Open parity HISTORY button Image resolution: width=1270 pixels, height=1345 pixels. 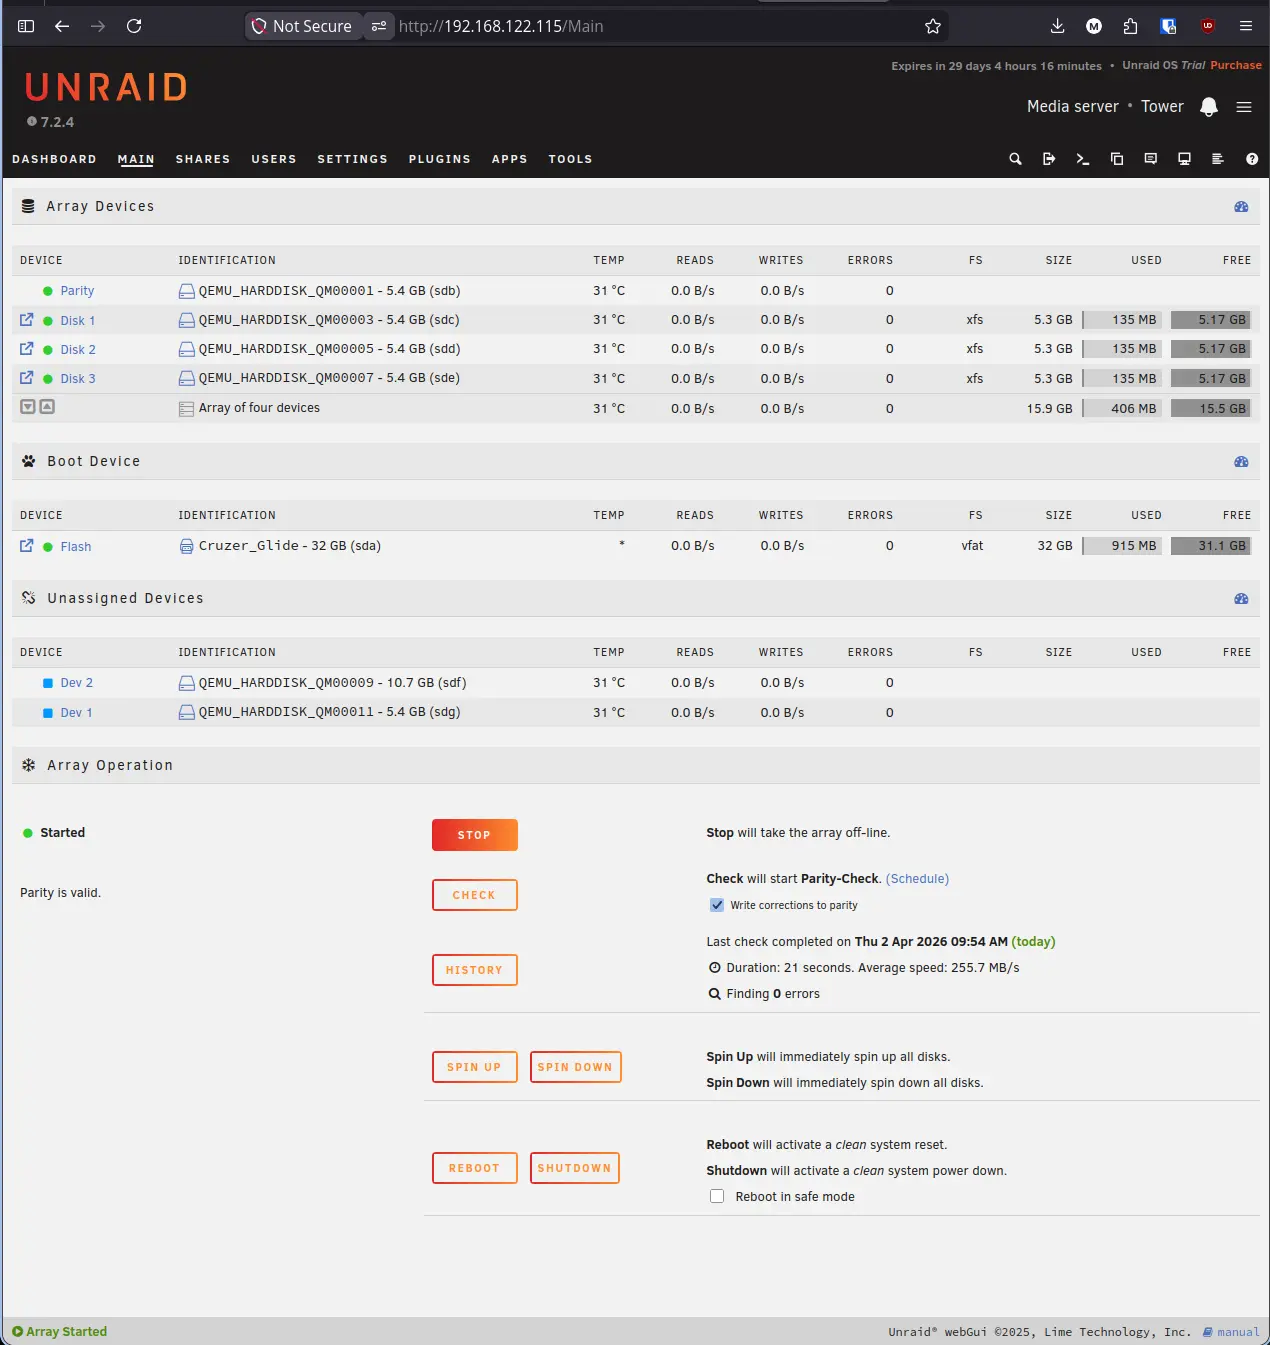pyautogui.click(x=475, y=970)
